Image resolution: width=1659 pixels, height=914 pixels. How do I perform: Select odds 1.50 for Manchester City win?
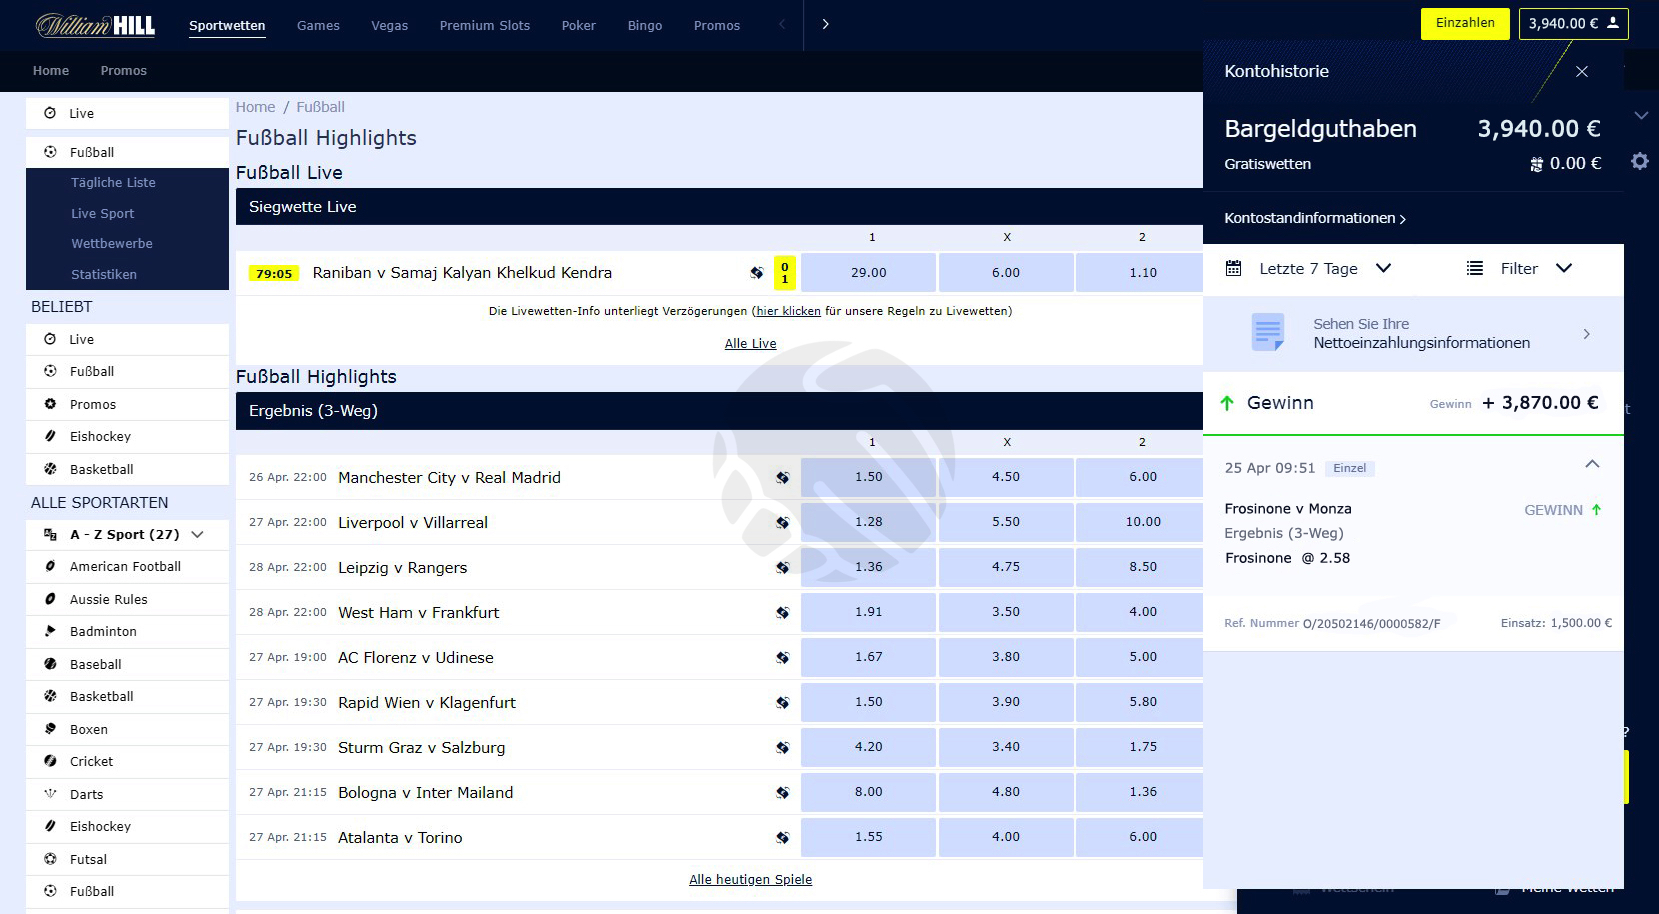[x=868, y=477]
